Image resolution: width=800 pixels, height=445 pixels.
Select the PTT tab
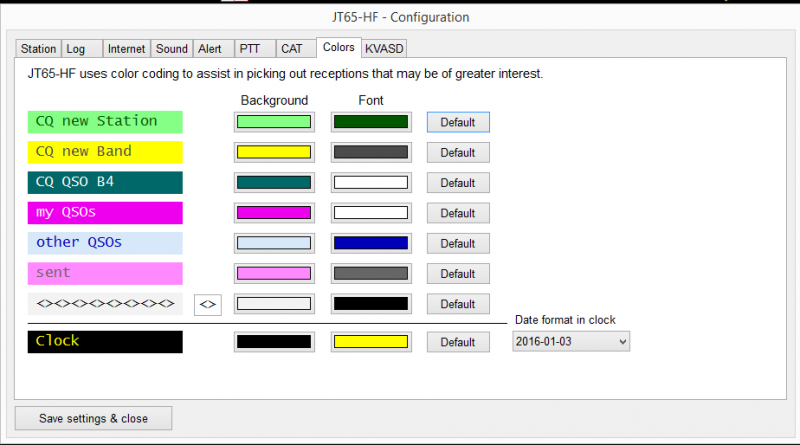tap(255, 48)
